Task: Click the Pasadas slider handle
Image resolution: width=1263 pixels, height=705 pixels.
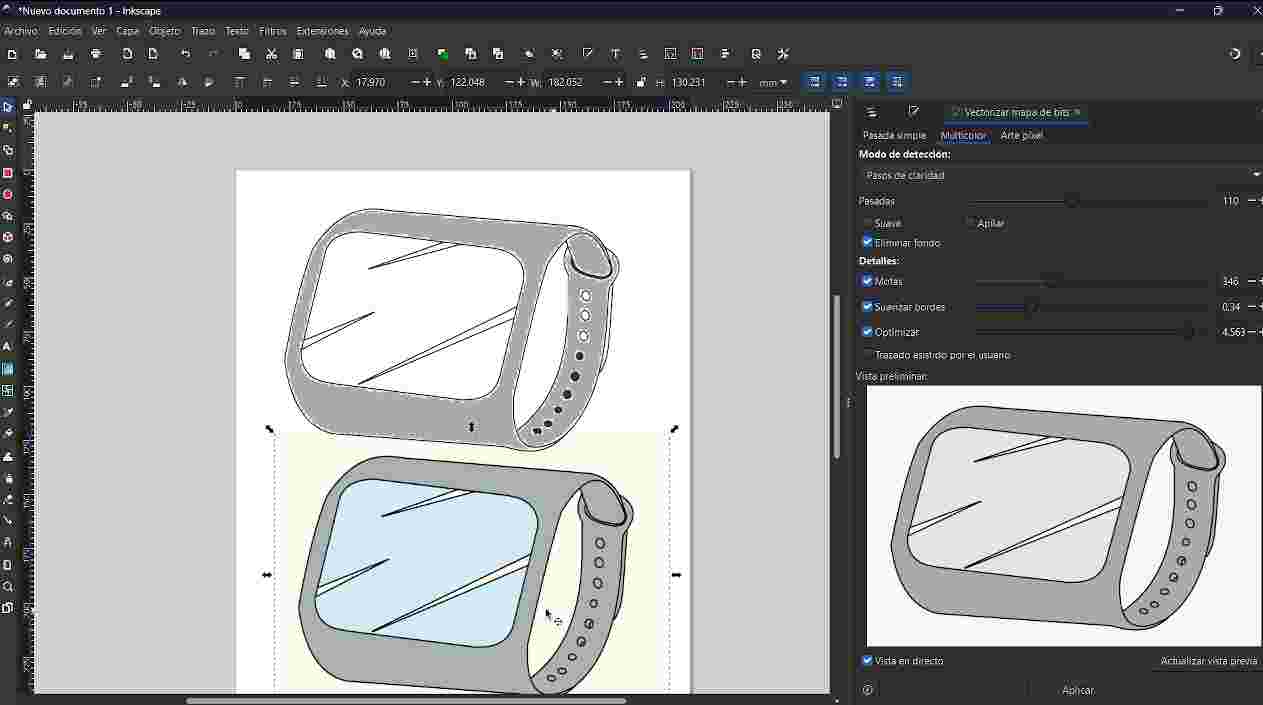Action: pyautogui.click(x=1072, y=201)
